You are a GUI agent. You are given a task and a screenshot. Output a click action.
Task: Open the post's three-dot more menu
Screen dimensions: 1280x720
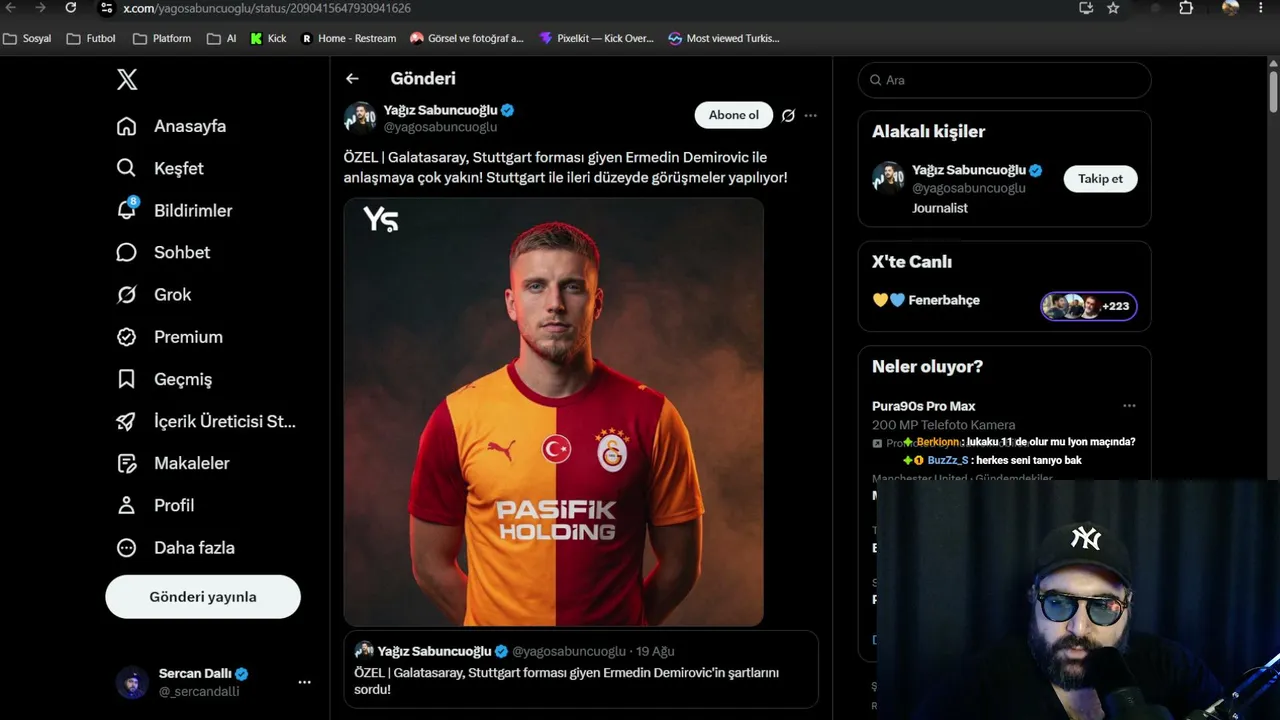[811, 115]
